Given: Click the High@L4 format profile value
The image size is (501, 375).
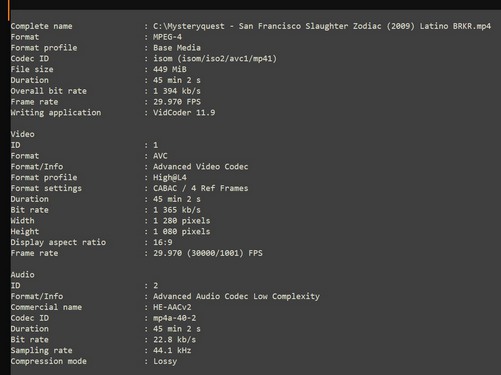Looking at the screenshot, I should (x=170, y=177).
